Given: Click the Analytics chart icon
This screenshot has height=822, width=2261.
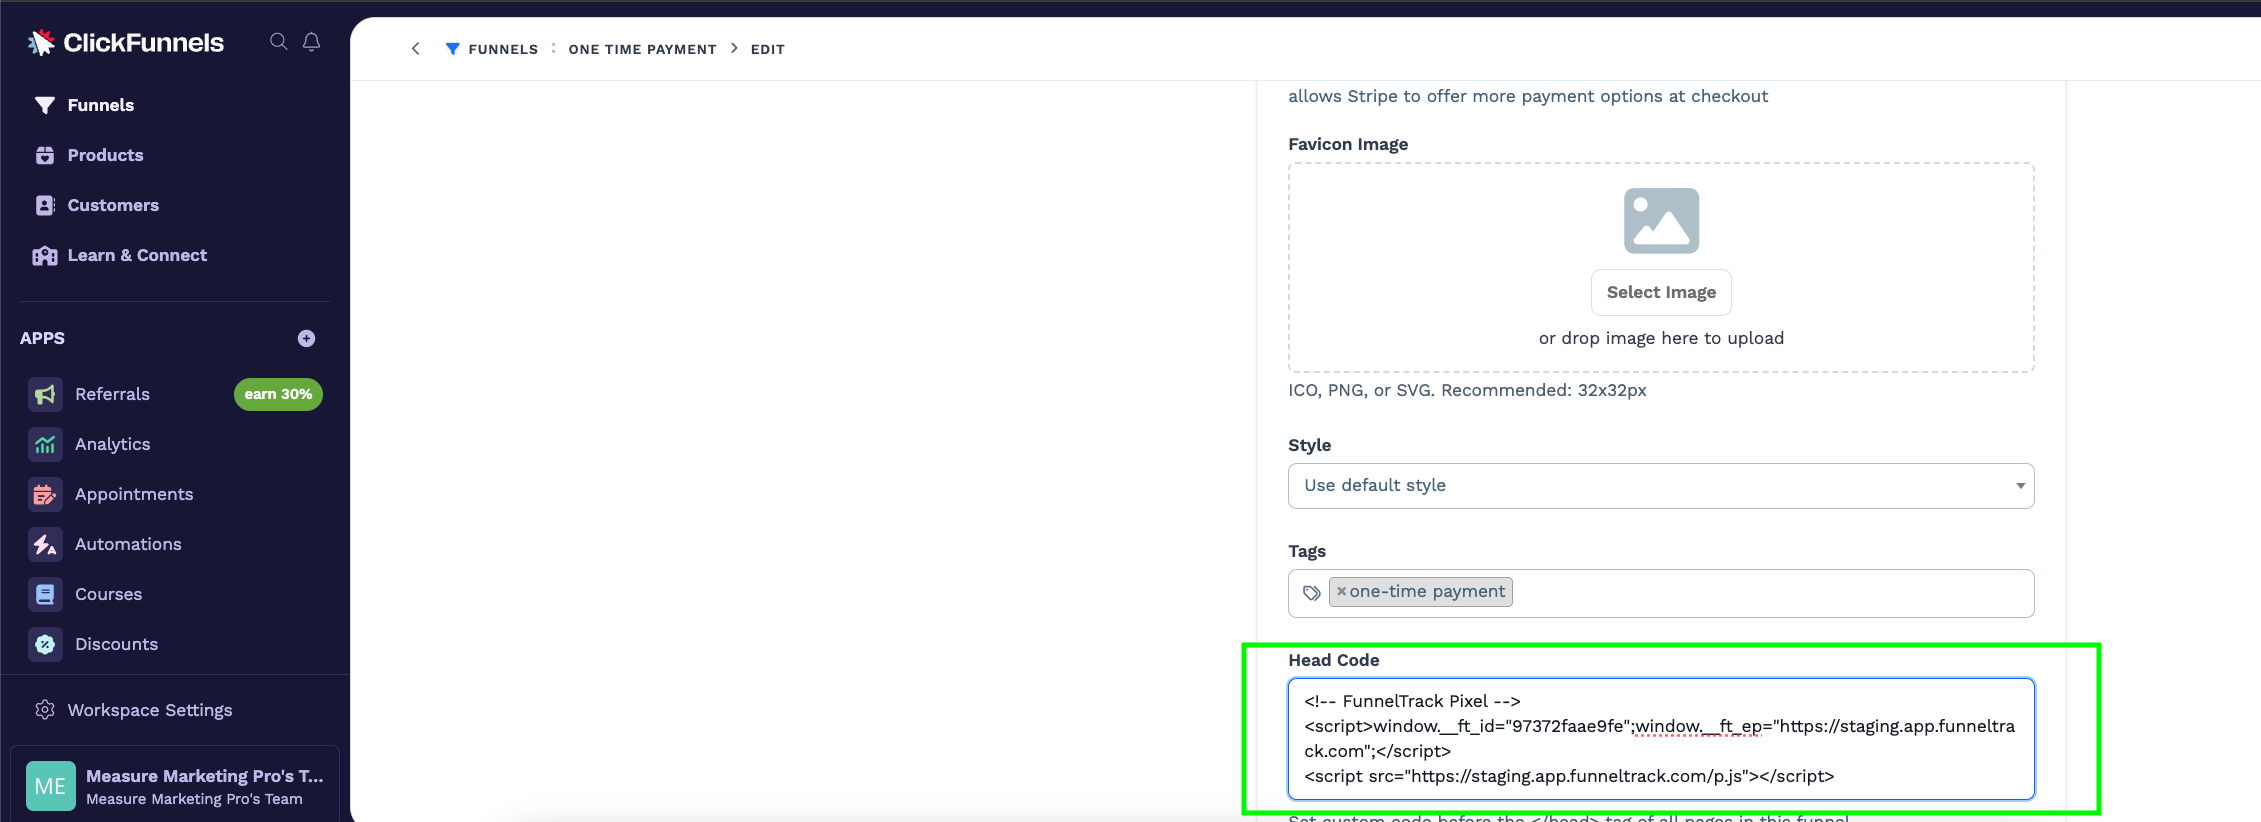Looking at the screenshot, I should (x=45, y=444).
